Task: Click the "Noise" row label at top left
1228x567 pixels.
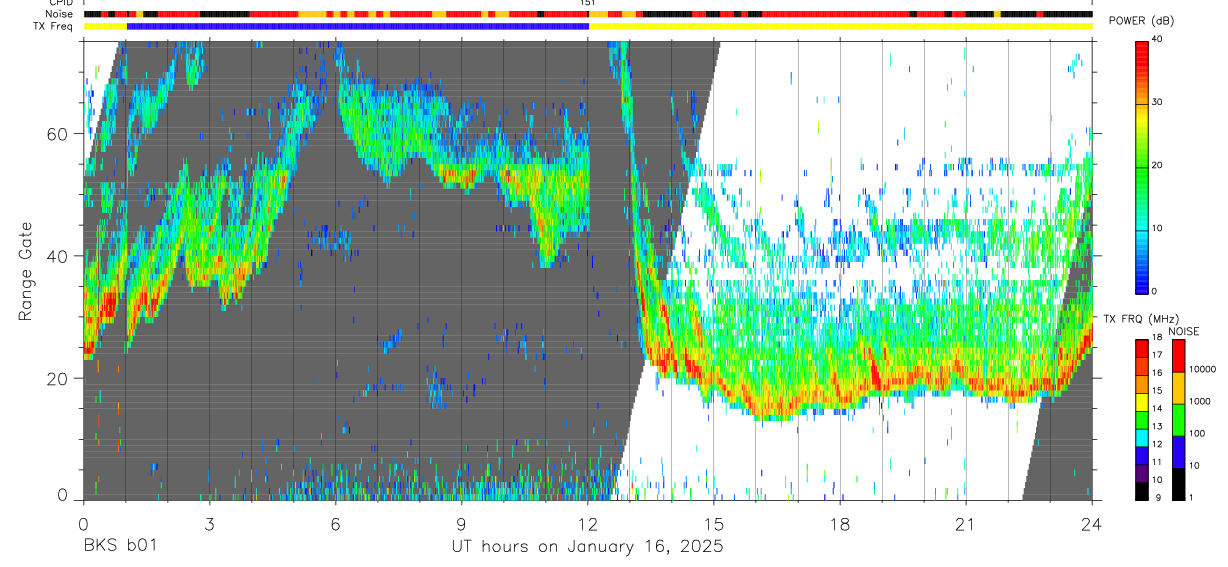Action: [59, 14]
